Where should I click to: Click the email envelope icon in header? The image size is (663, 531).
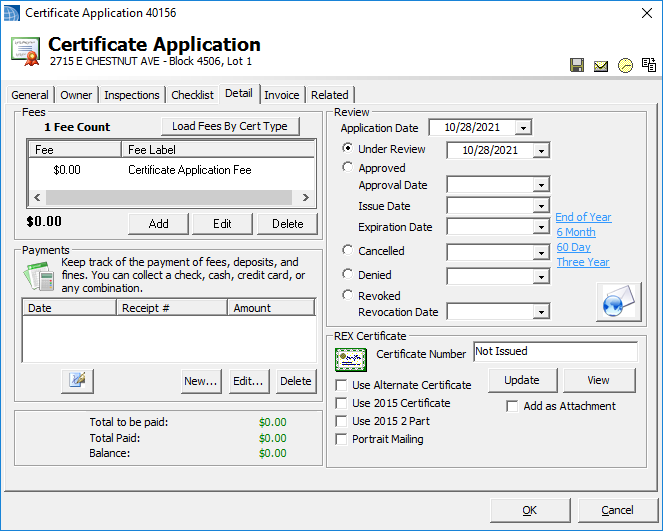coord(601,66)
